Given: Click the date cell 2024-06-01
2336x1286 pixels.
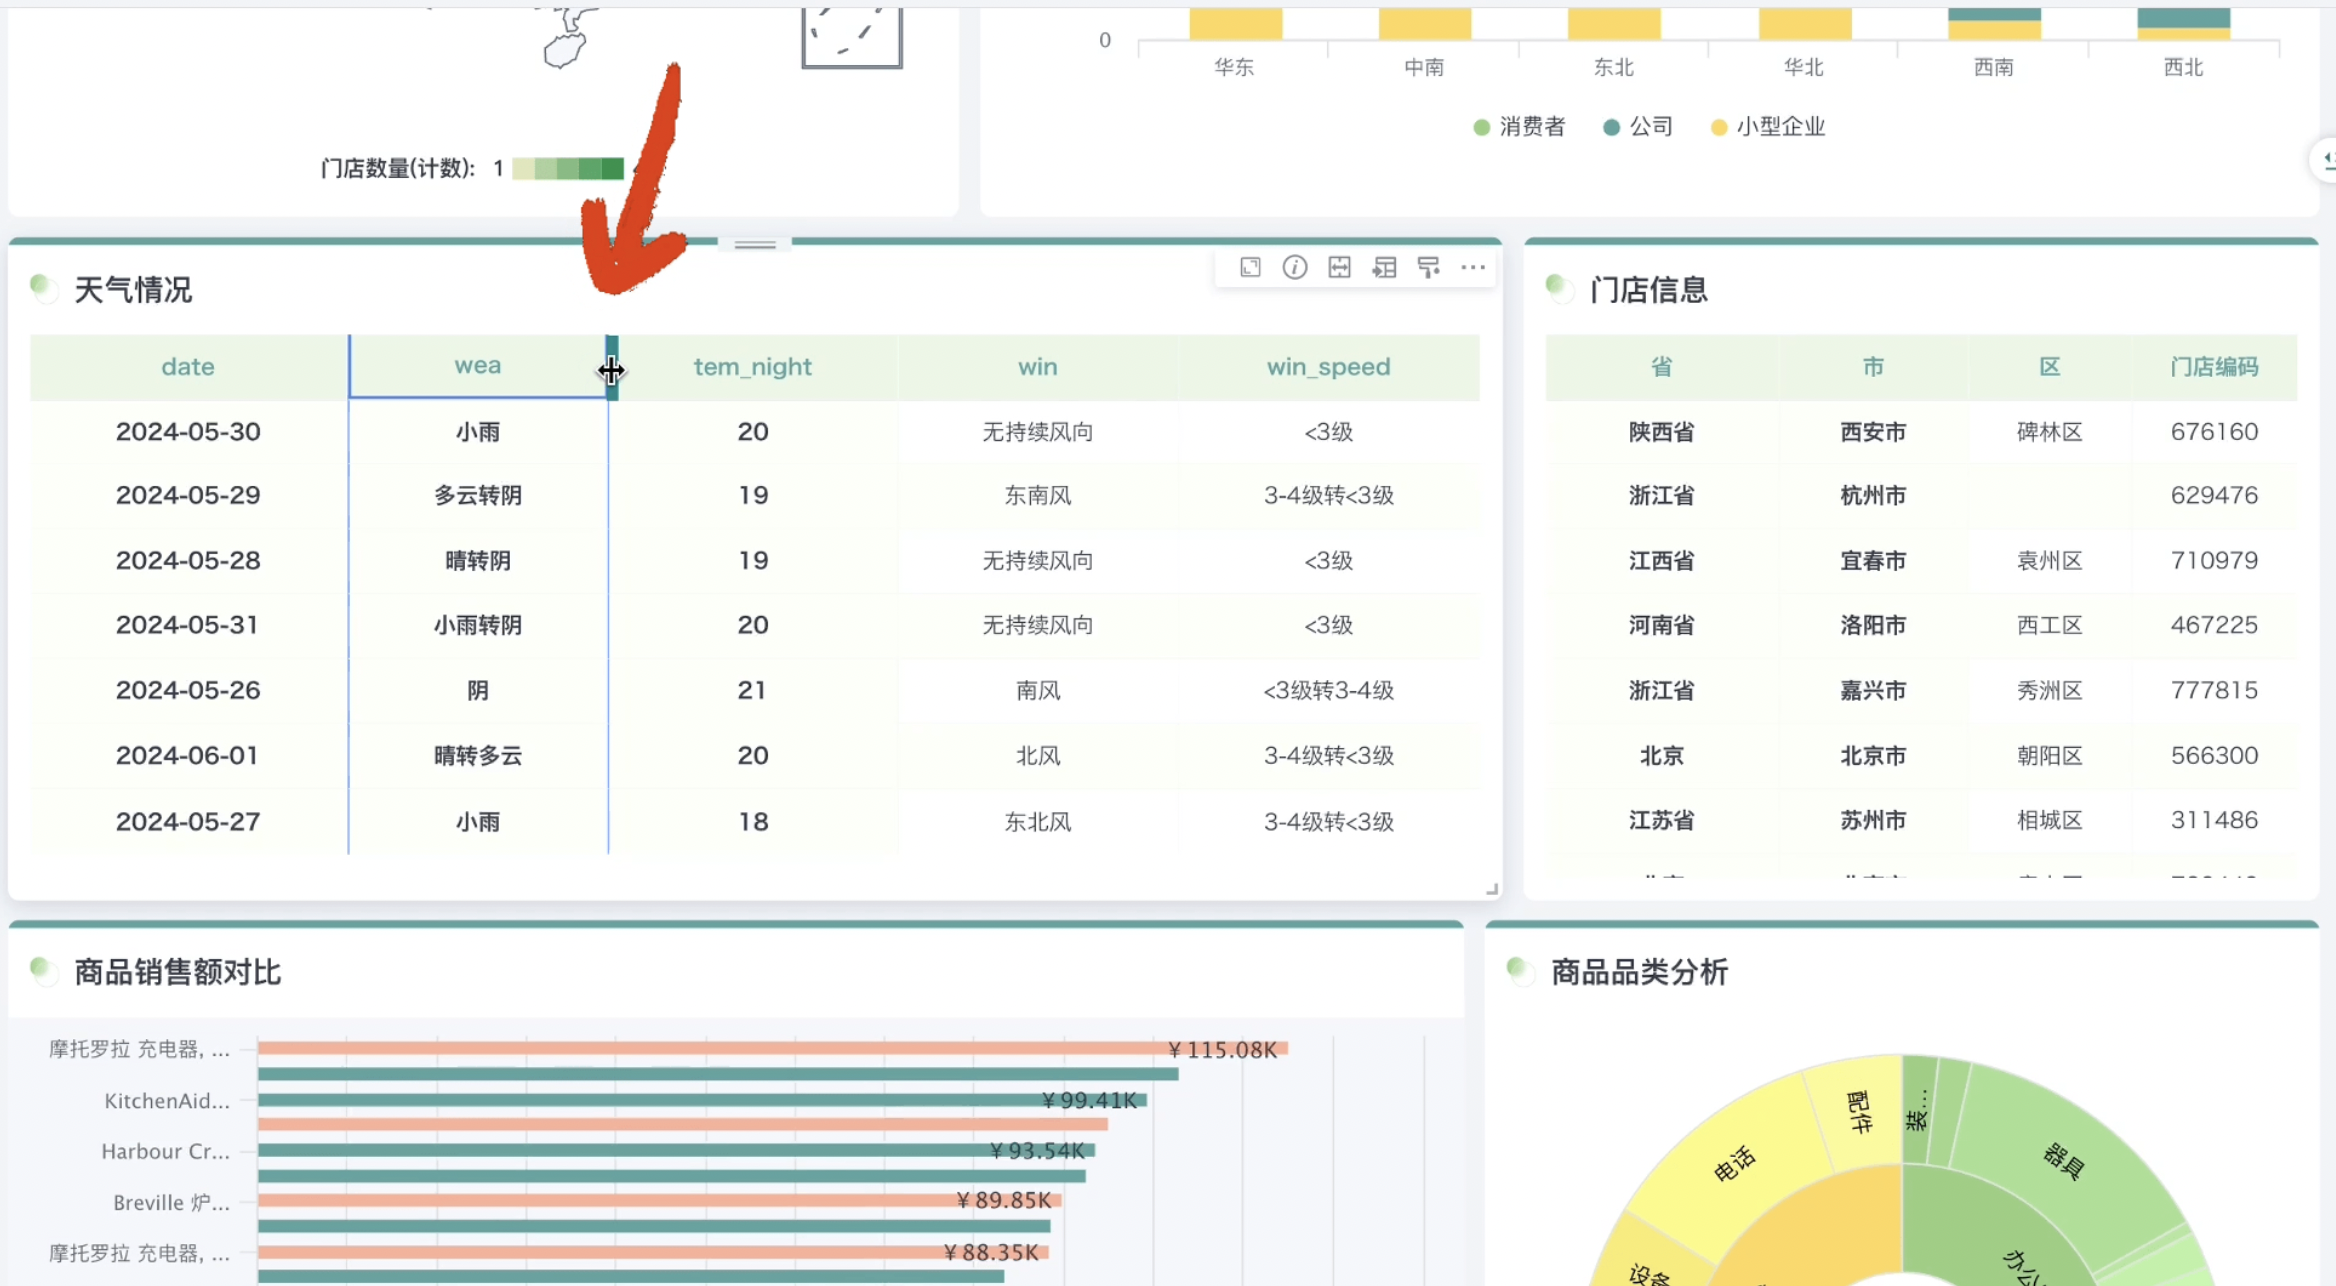Looking at the screenshot, I should [x=188, y=756].
